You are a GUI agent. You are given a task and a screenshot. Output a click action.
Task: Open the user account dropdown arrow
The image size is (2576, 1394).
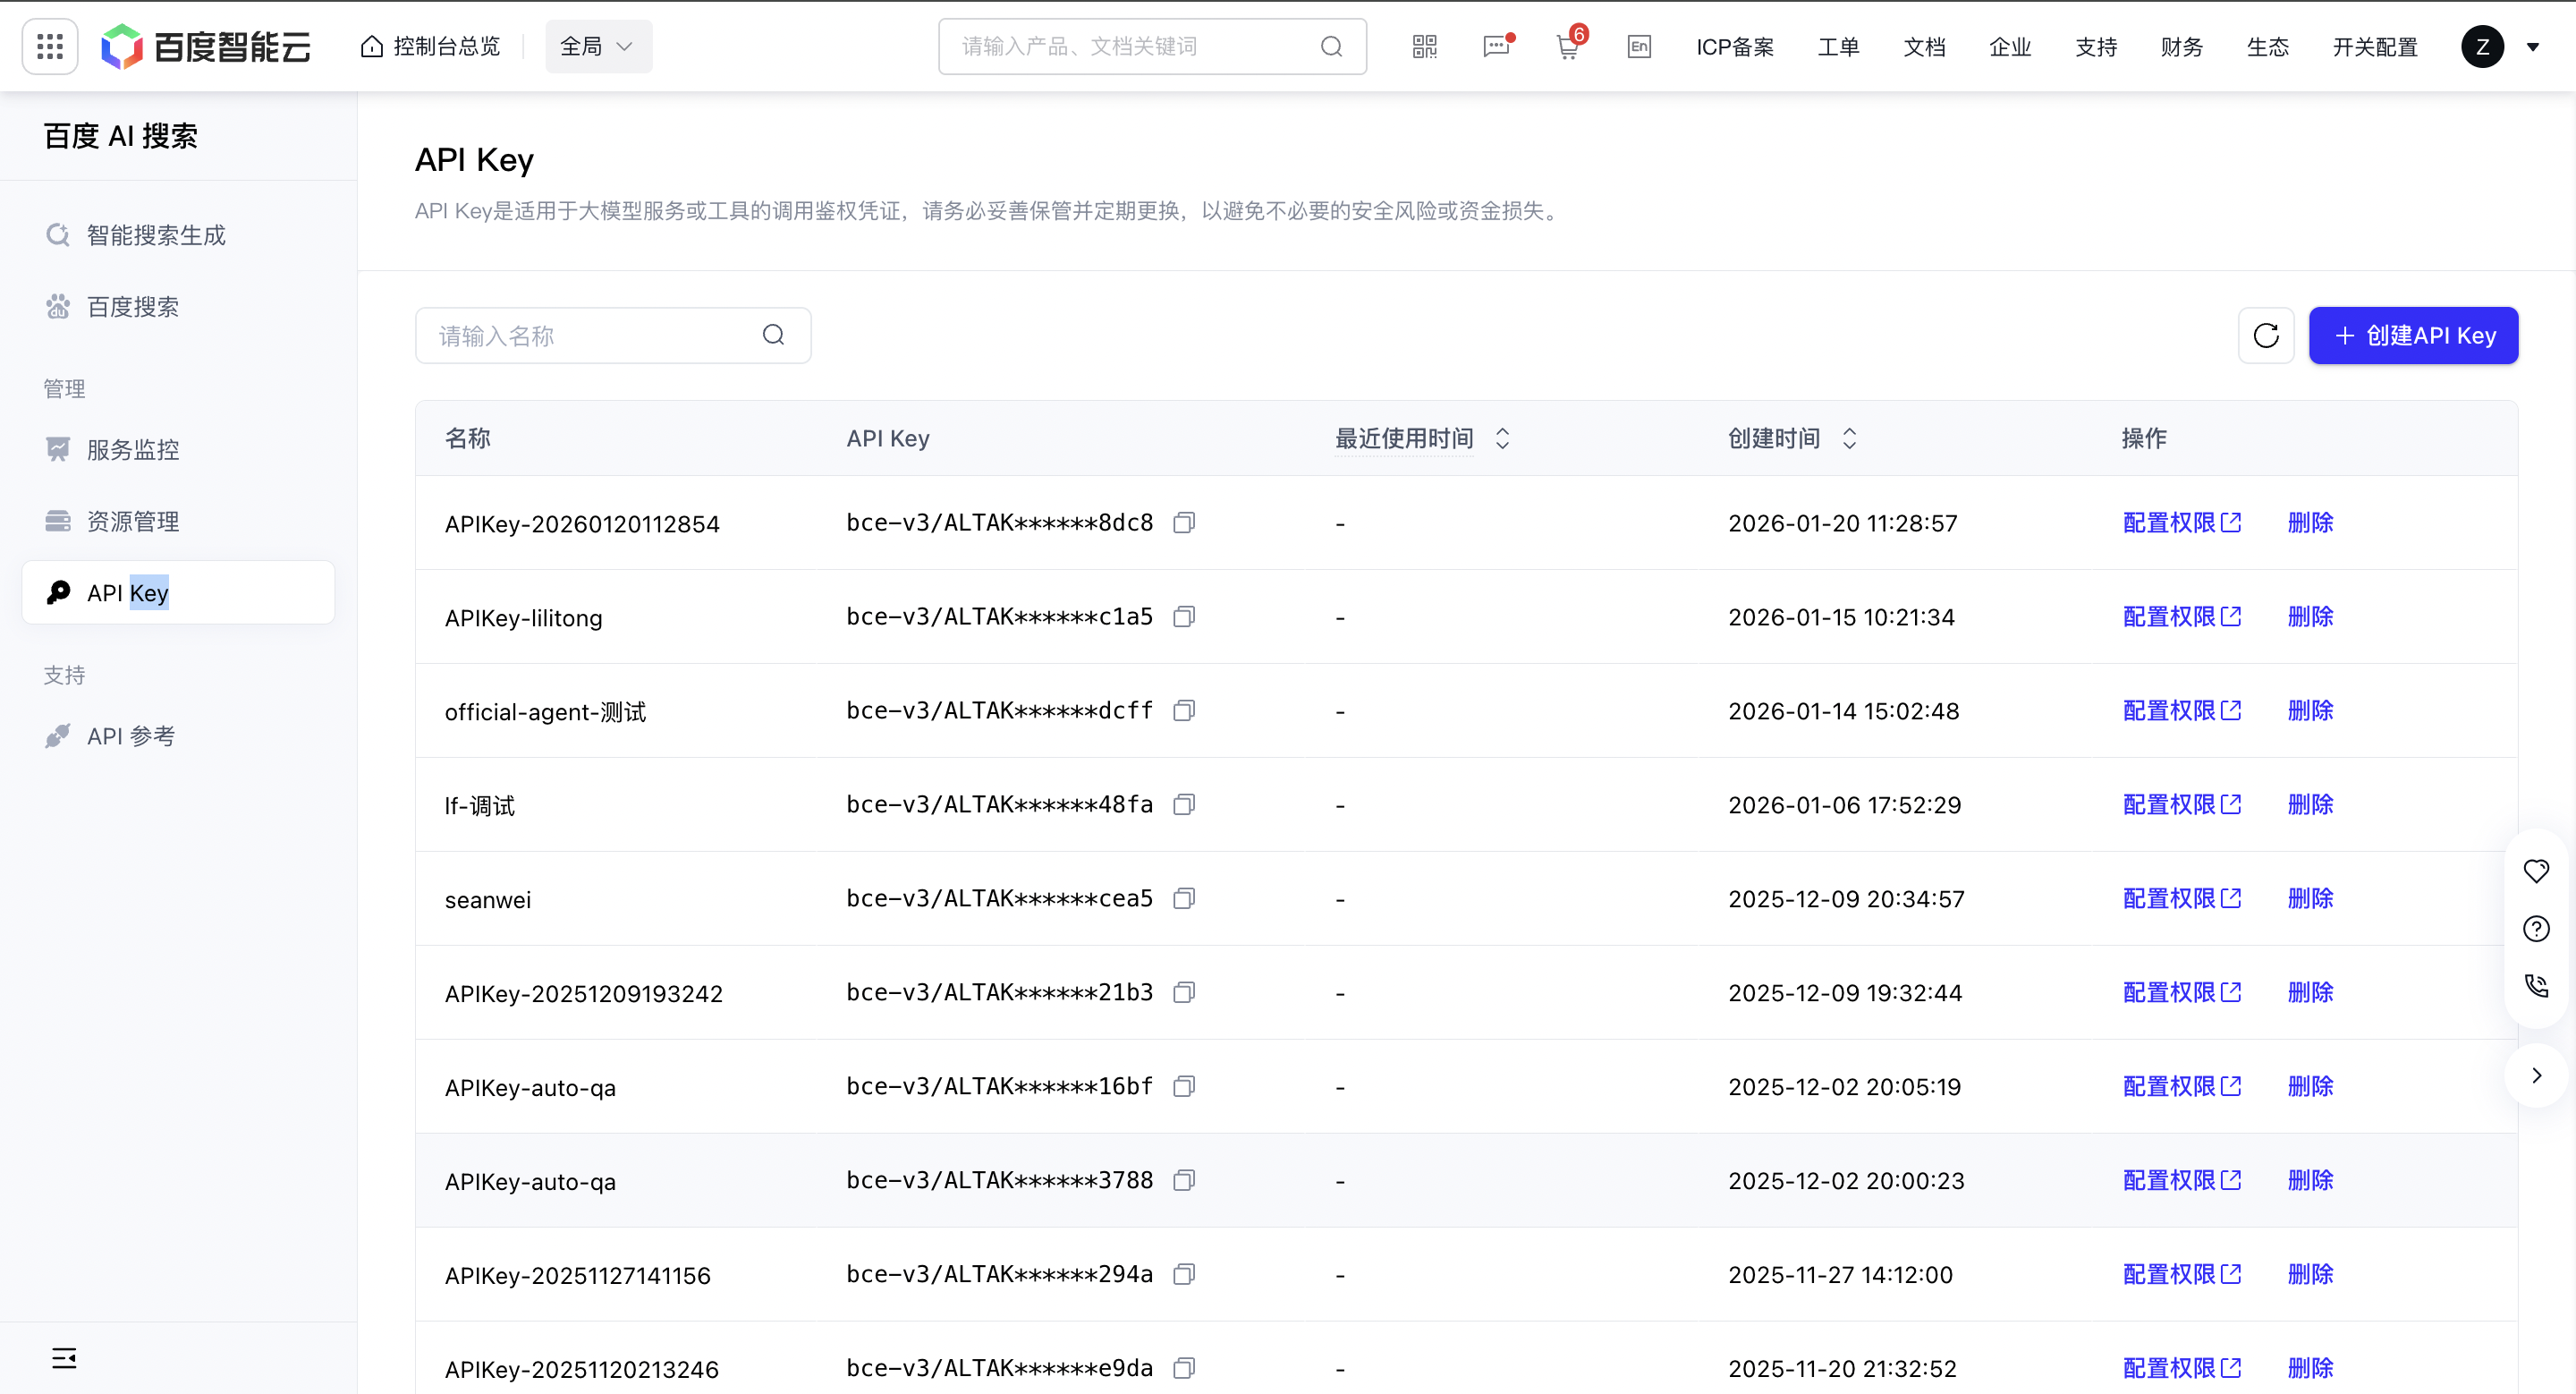click(2533, 47)
